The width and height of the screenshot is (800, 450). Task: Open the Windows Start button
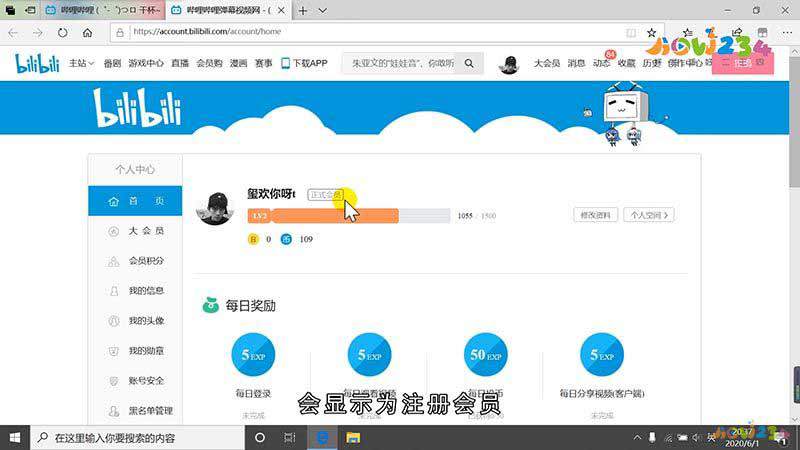(15, 438)
